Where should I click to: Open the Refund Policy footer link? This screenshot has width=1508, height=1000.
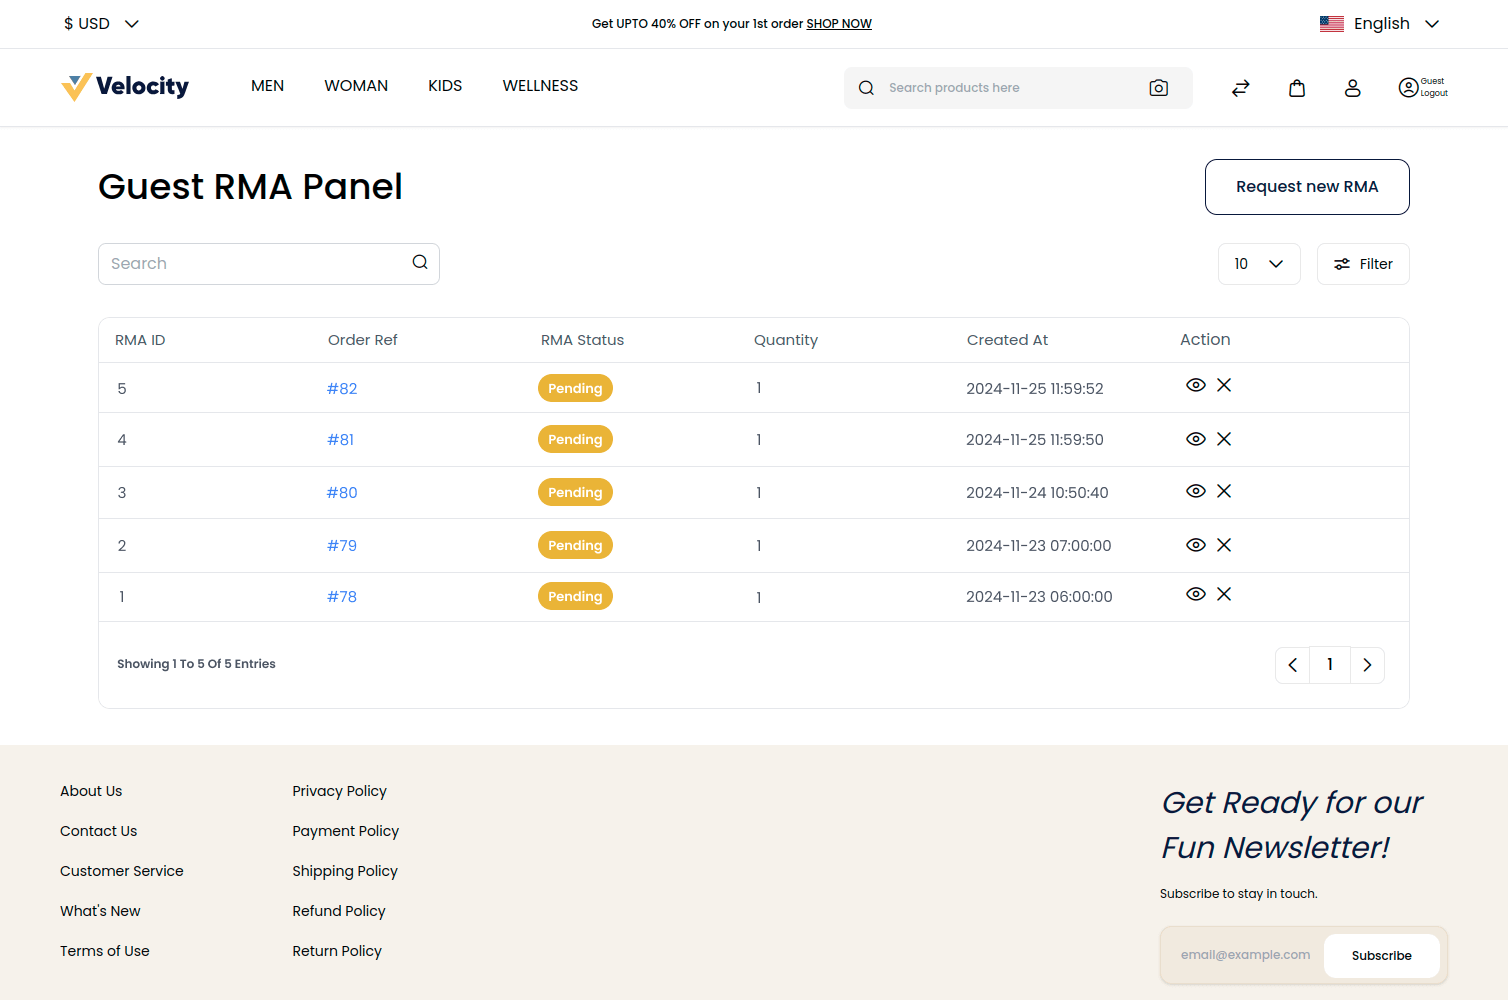pos(339,911)
